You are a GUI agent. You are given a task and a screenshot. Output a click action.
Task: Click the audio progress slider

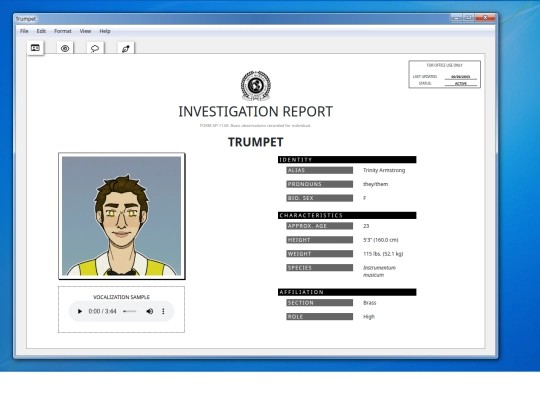click(x=129, y=311)
